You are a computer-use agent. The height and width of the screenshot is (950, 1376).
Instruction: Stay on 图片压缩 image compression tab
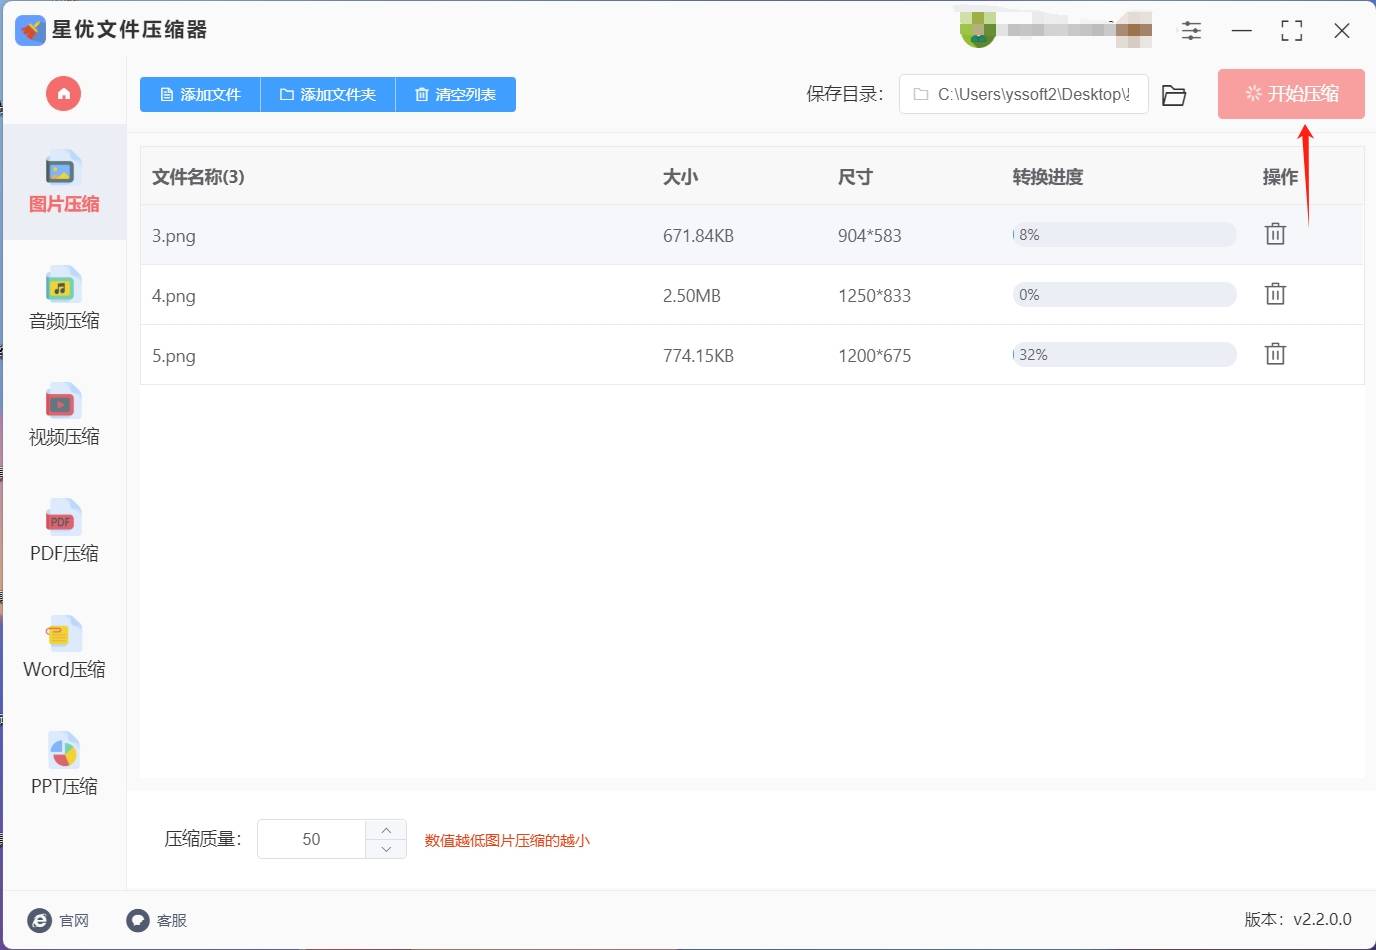click(x=63, y=183)
